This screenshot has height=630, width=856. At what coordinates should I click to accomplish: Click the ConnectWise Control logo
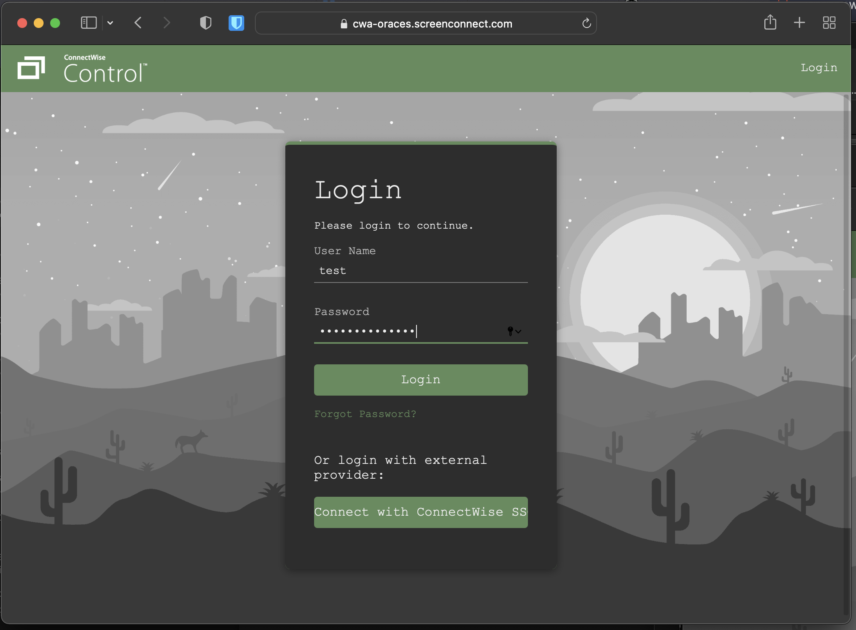82,69
